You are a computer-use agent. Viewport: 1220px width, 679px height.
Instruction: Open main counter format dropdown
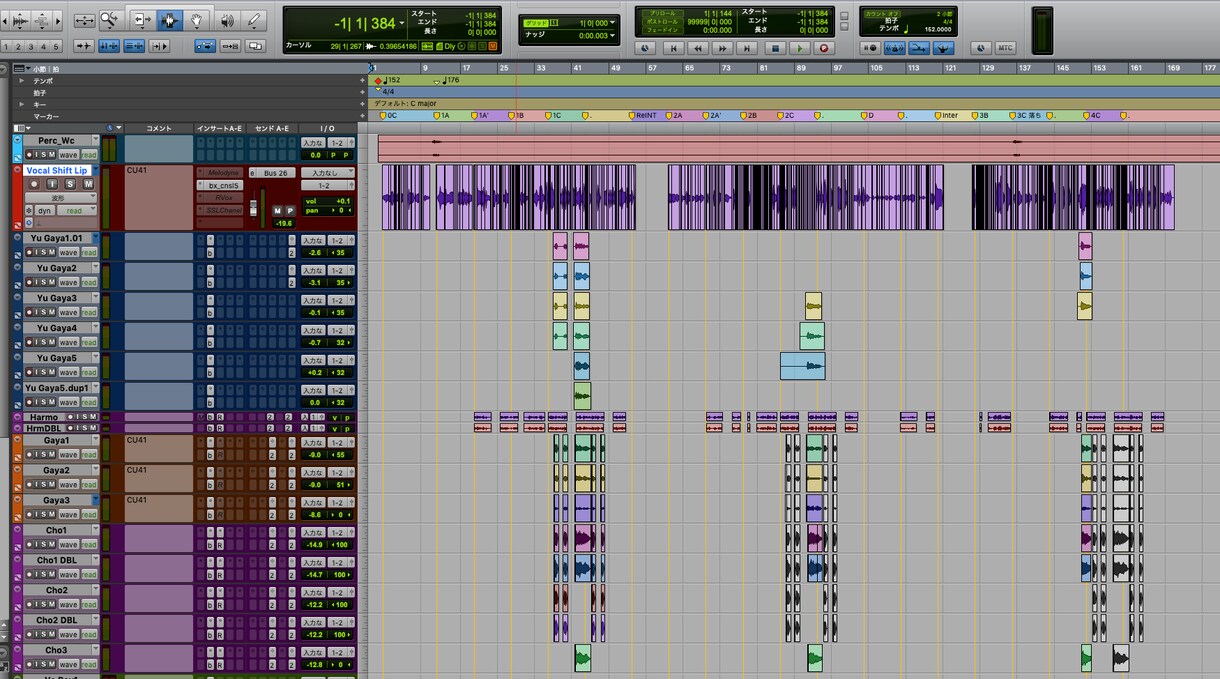point(402,23)
